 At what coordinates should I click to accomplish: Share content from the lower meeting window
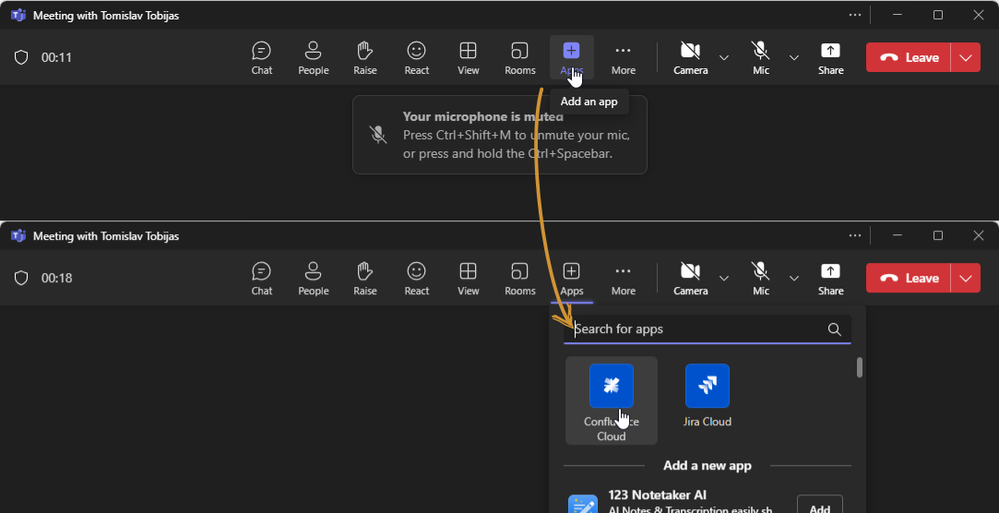pyautogui.click(x=830, y=278)
